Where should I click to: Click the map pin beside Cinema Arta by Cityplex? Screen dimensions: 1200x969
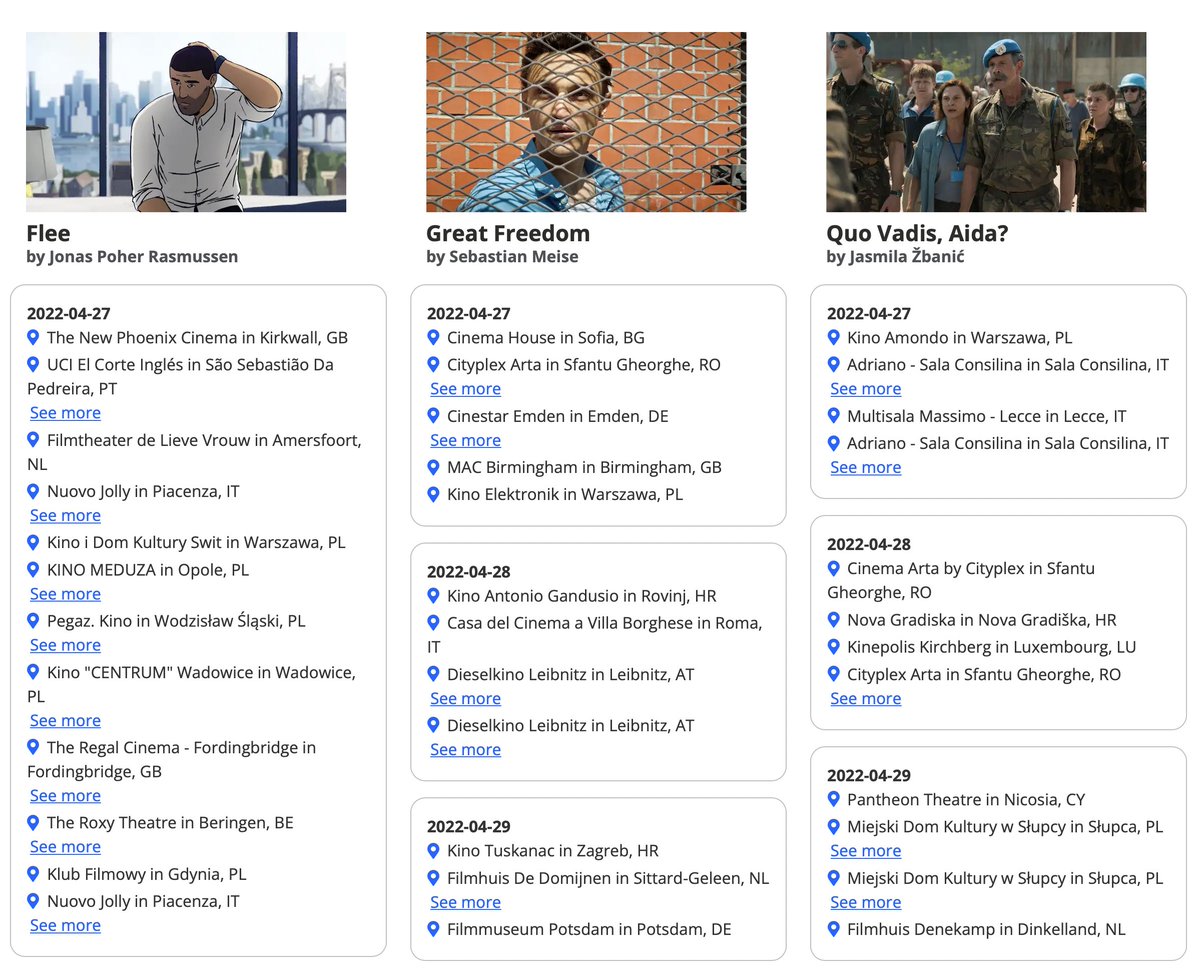833,568
